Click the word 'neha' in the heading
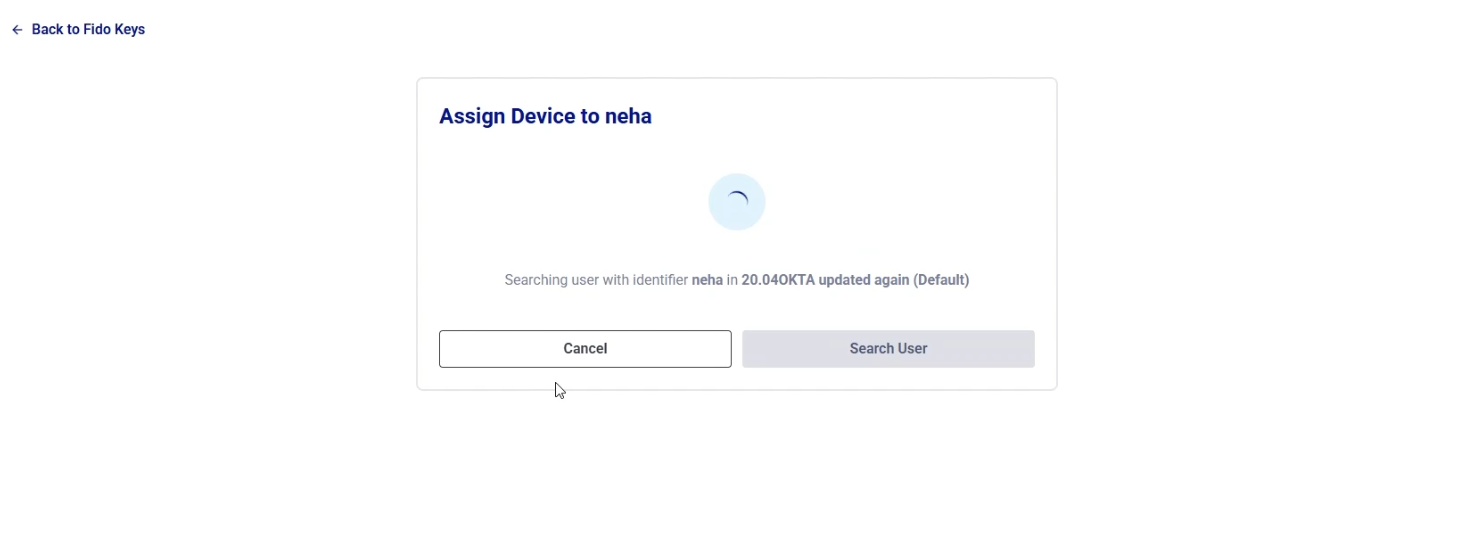1481x558 pixels. tap(628, 116)
